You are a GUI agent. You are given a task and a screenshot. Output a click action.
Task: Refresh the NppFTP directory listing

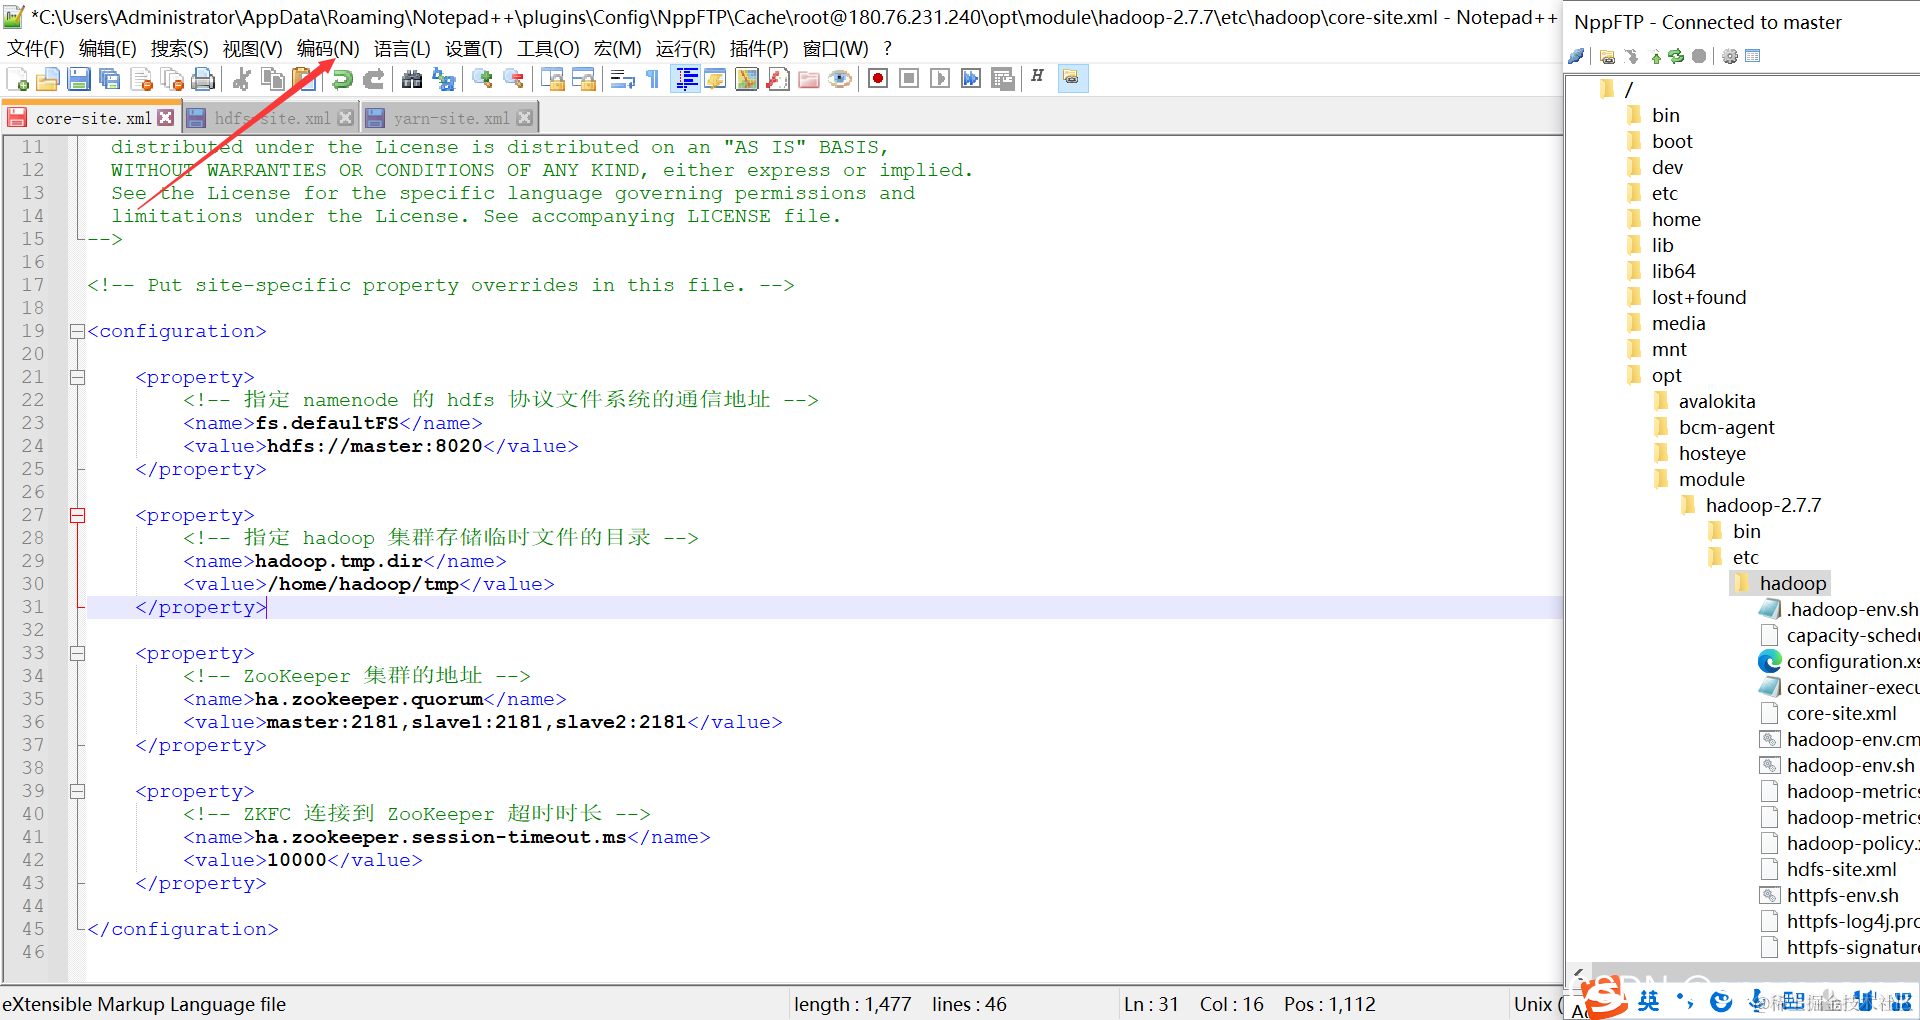(1677, 56)
